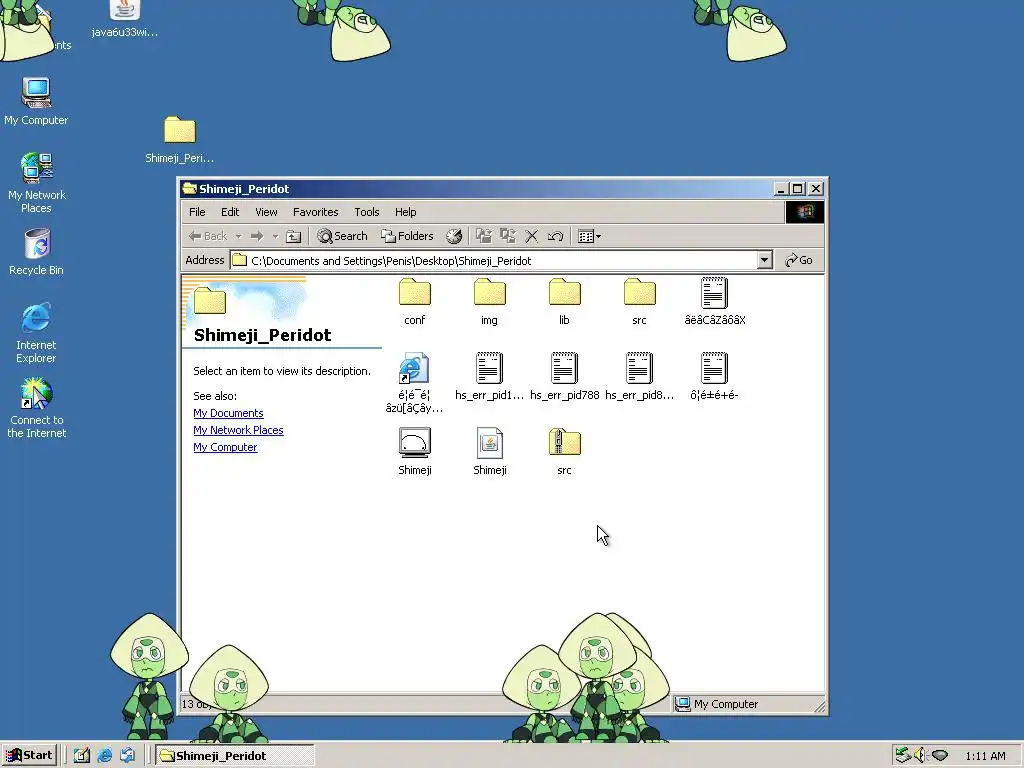Select the Shimeji Java jar file
Viewport: 1024px width, 768px height.
pos(489,451)
